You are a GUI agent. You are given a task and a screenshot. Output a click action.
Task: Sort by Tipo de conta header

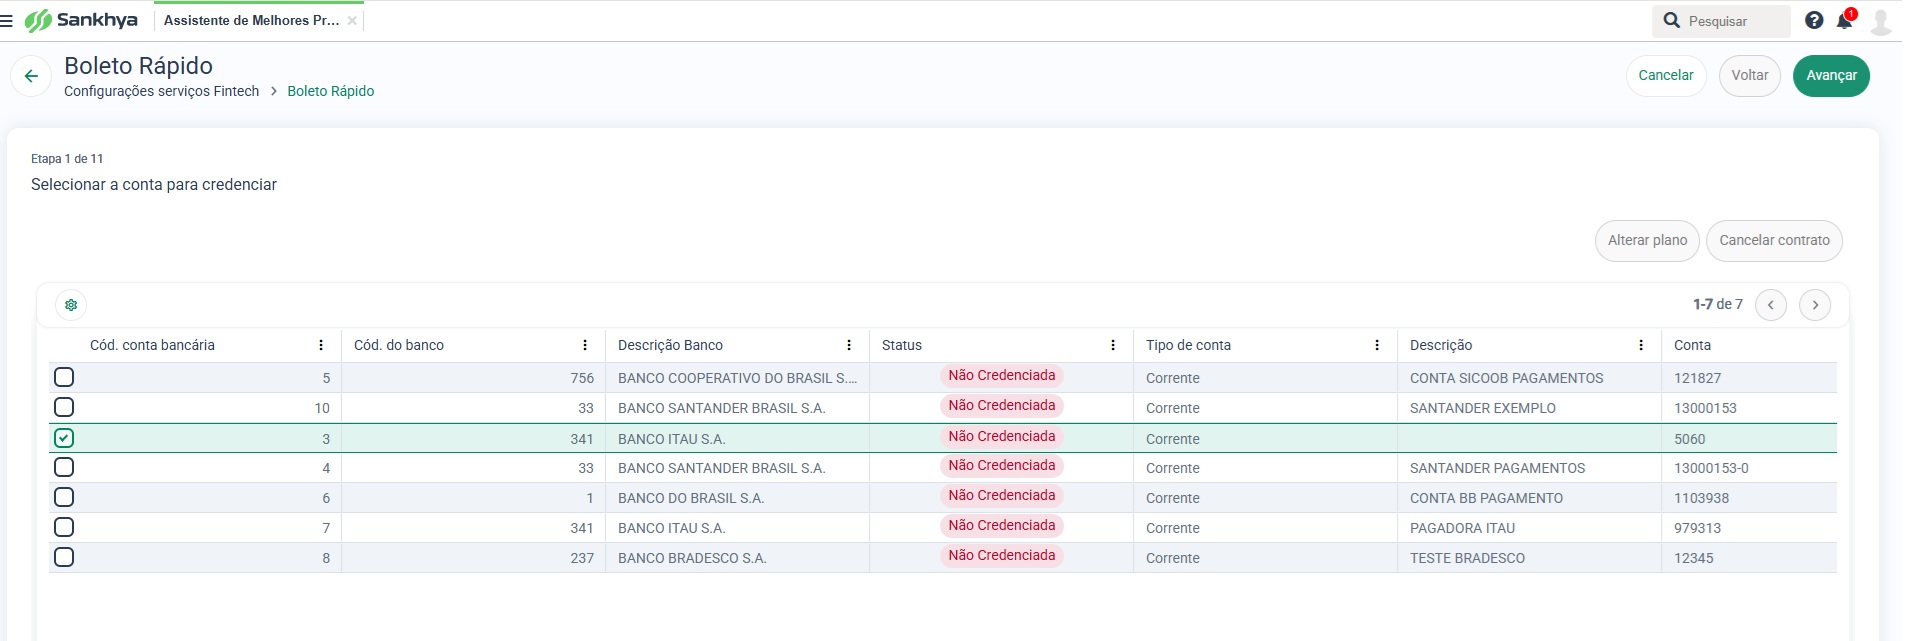pos(1188,345)
